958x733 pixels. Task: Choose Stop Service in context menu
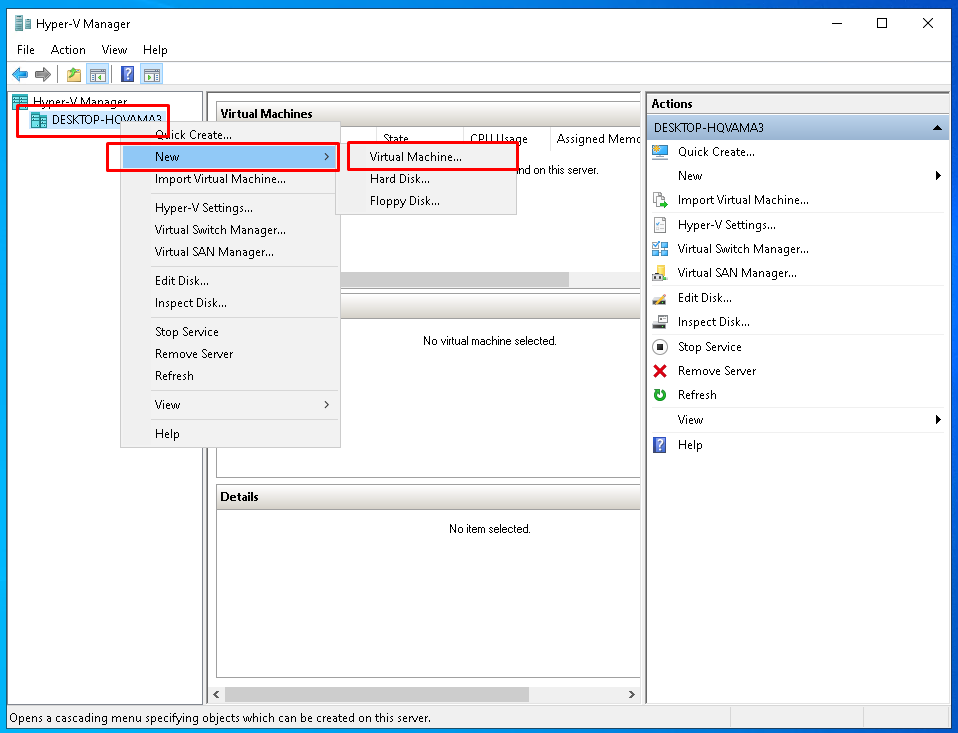[230, 332]
